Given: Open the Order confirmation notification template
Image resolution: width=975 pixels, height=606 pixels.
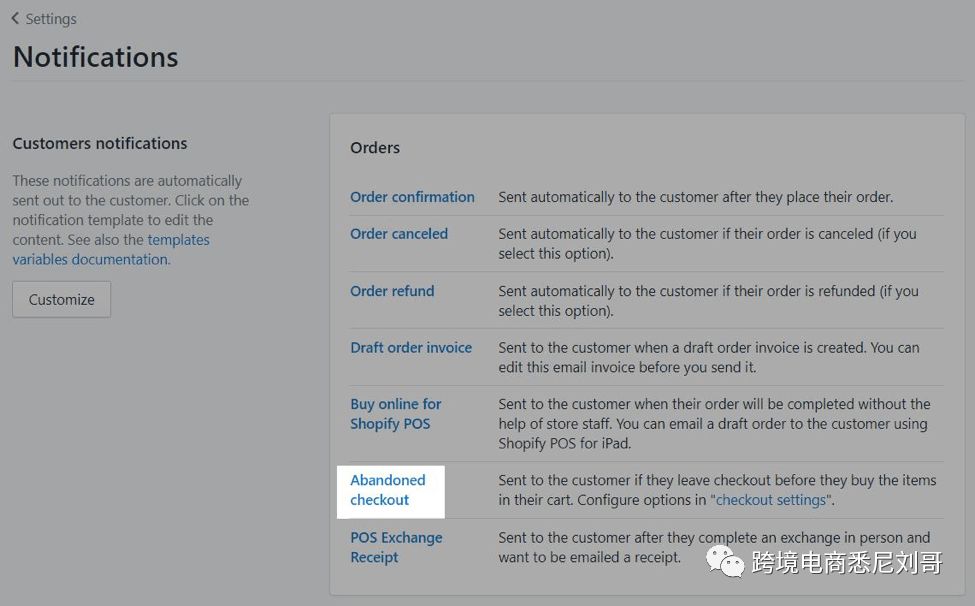Looking at the screenshot, I should coord(412,197).
